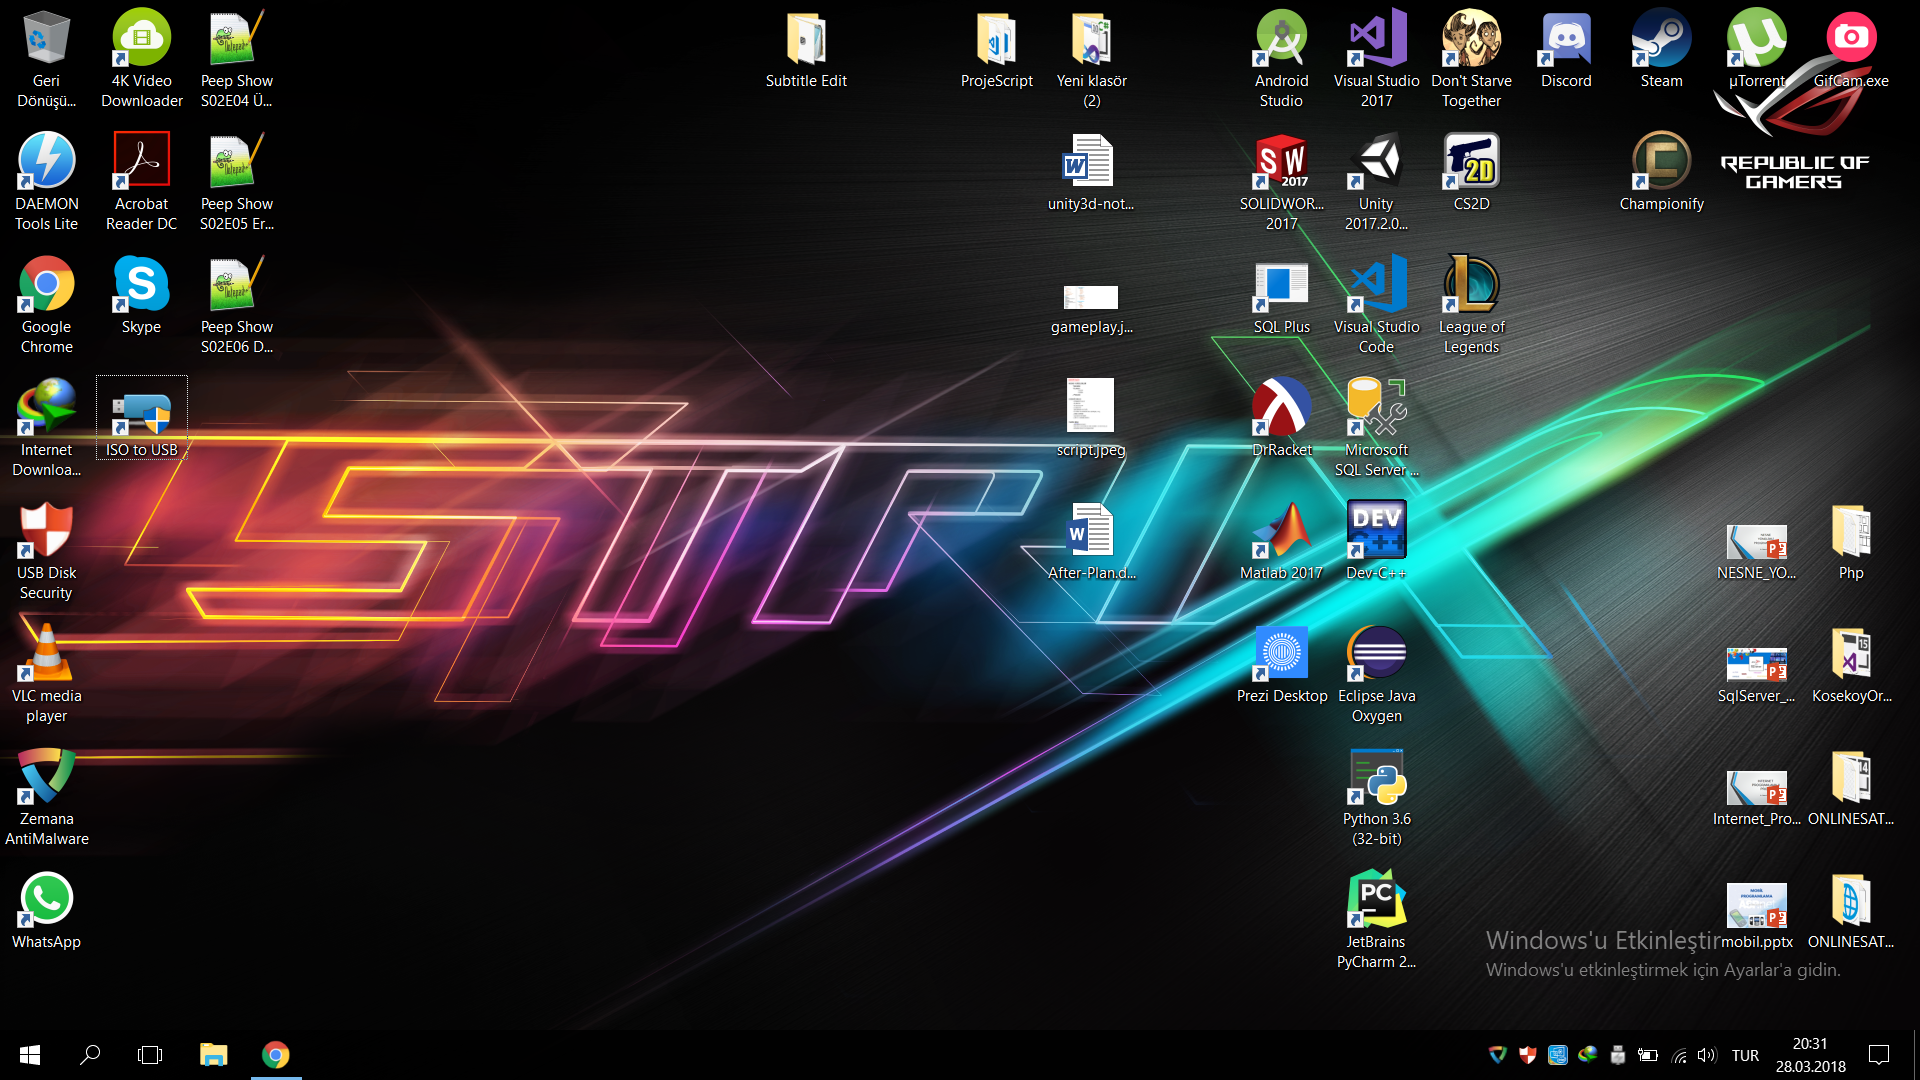This screenshot has height=1080, width=1920.
Task: Open Wi-Fi network tray icon
Action: pos(1679,1055)
